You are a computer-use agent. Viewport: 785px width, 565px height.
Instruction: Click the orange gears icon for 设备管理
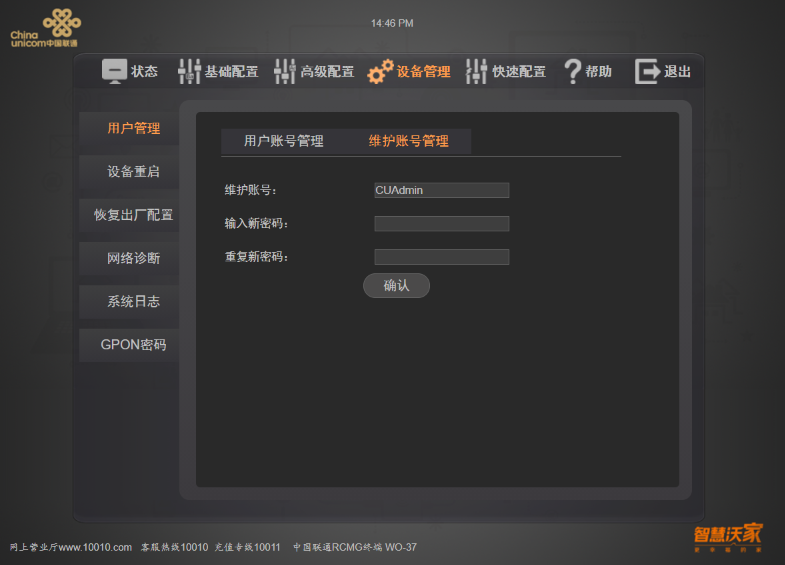pos(380,71)
